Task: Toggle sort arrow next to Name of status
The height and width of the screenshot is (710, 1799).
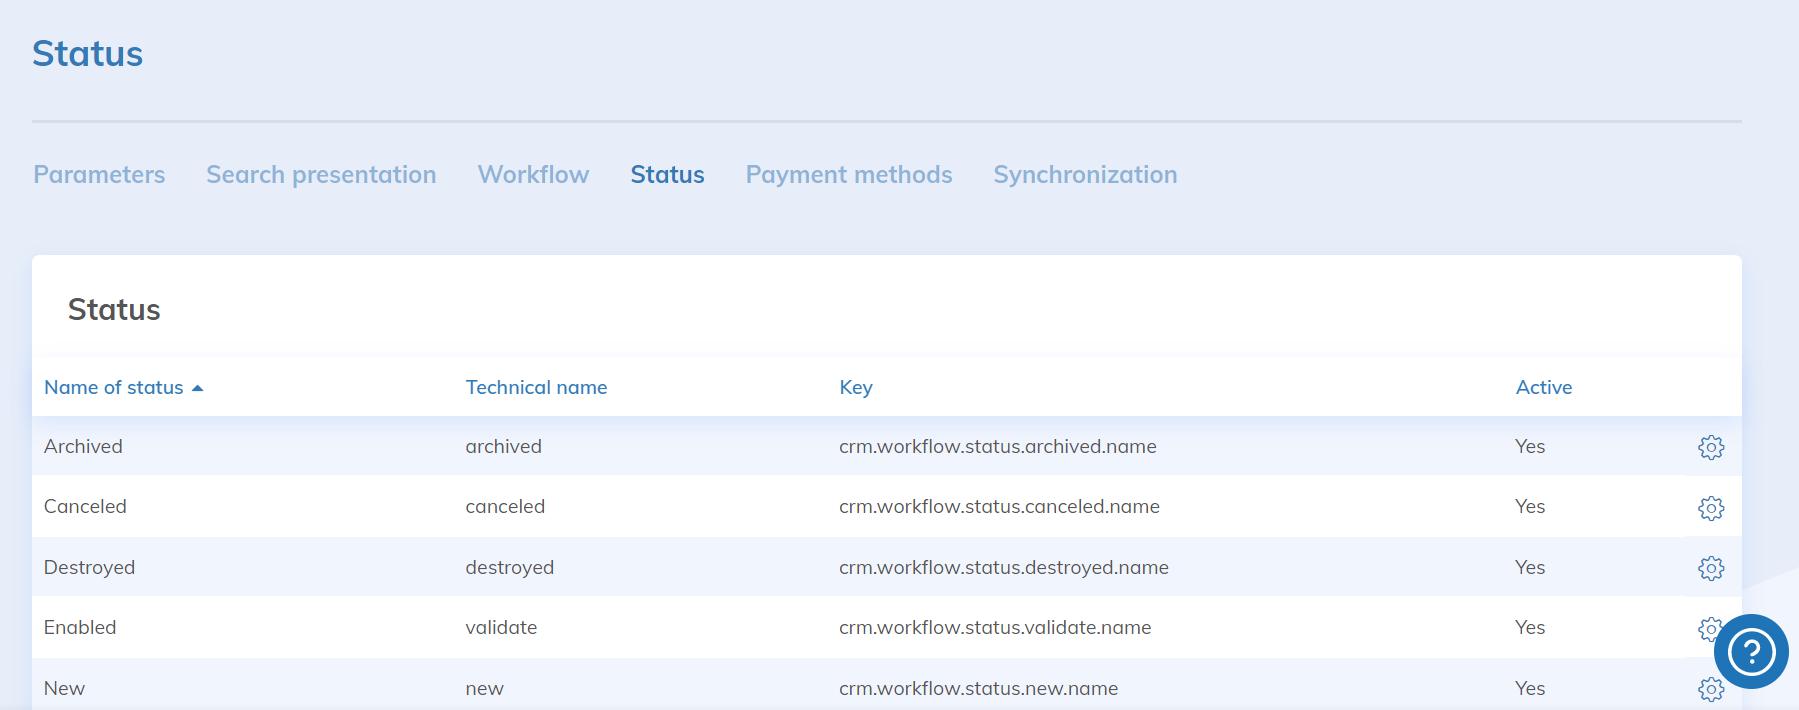Action: [198, 388]
